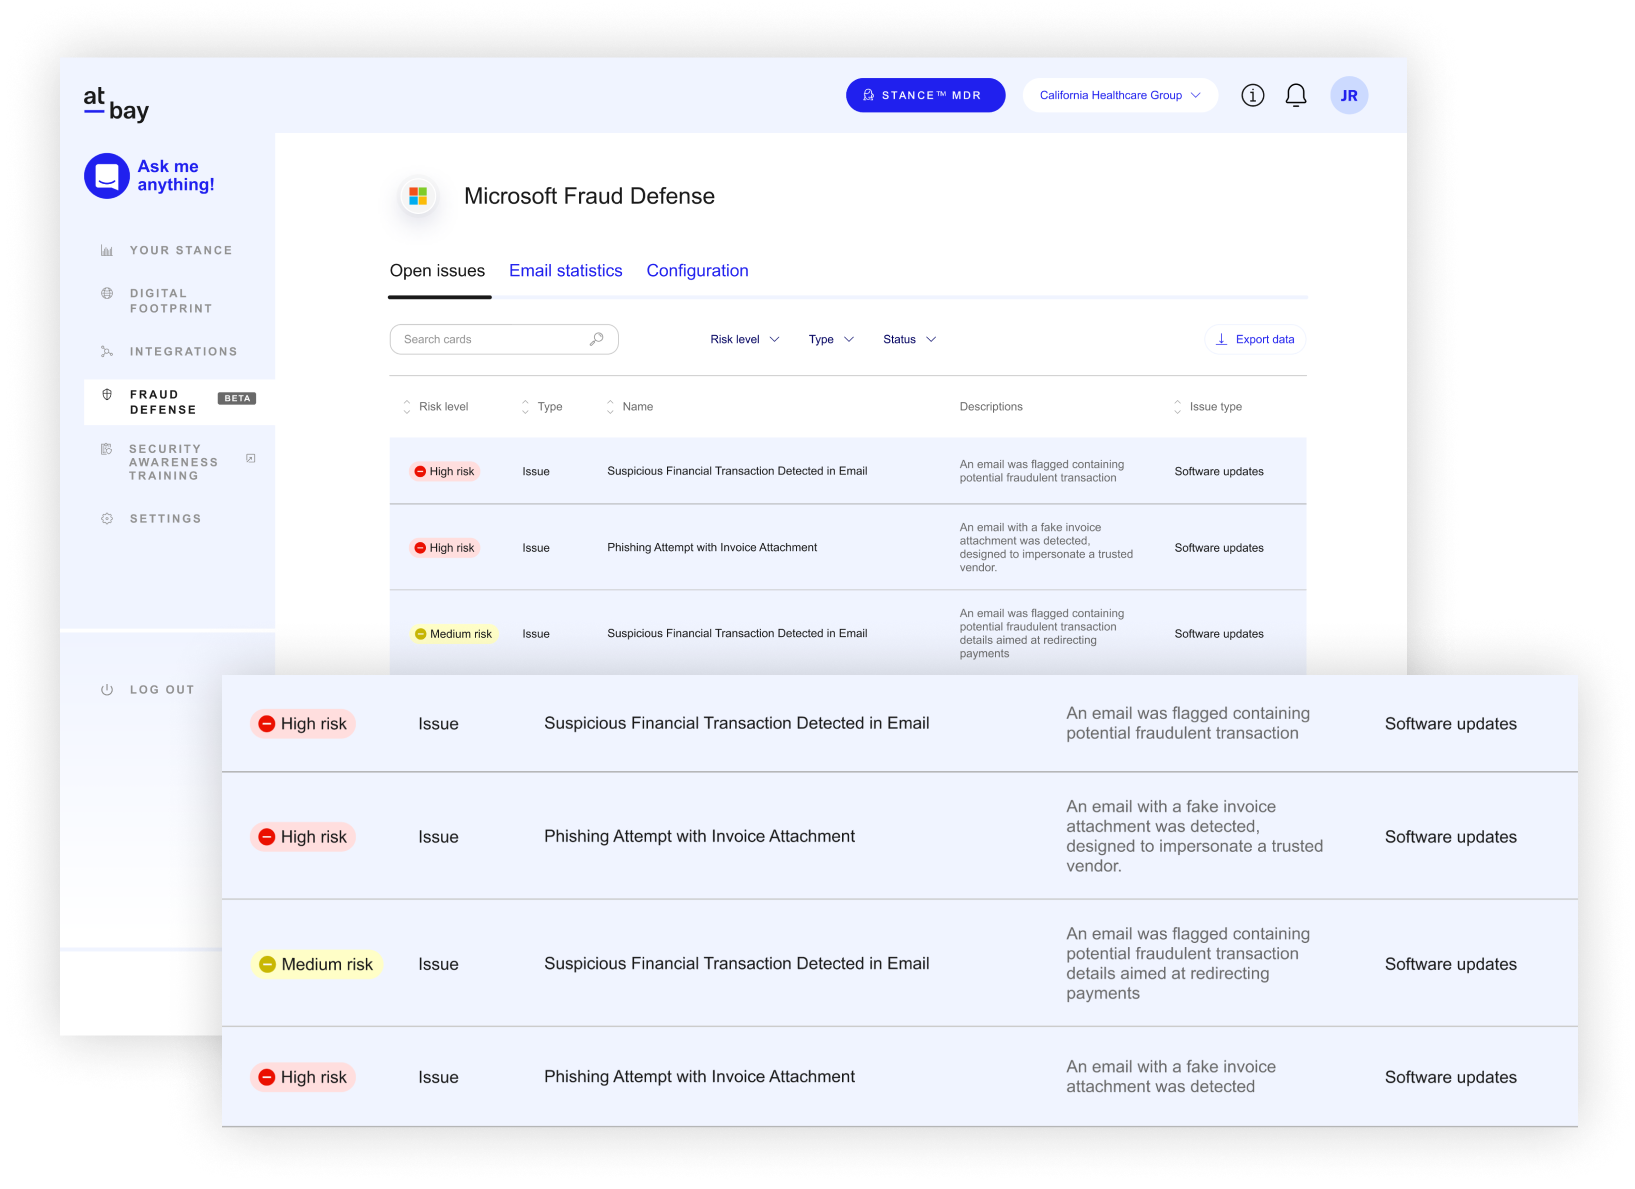Click enlarged 'An email with a fake invoice attachment was detected' last row
Screen dimensions: 1635x1189
click(x=1171, y=1077)
